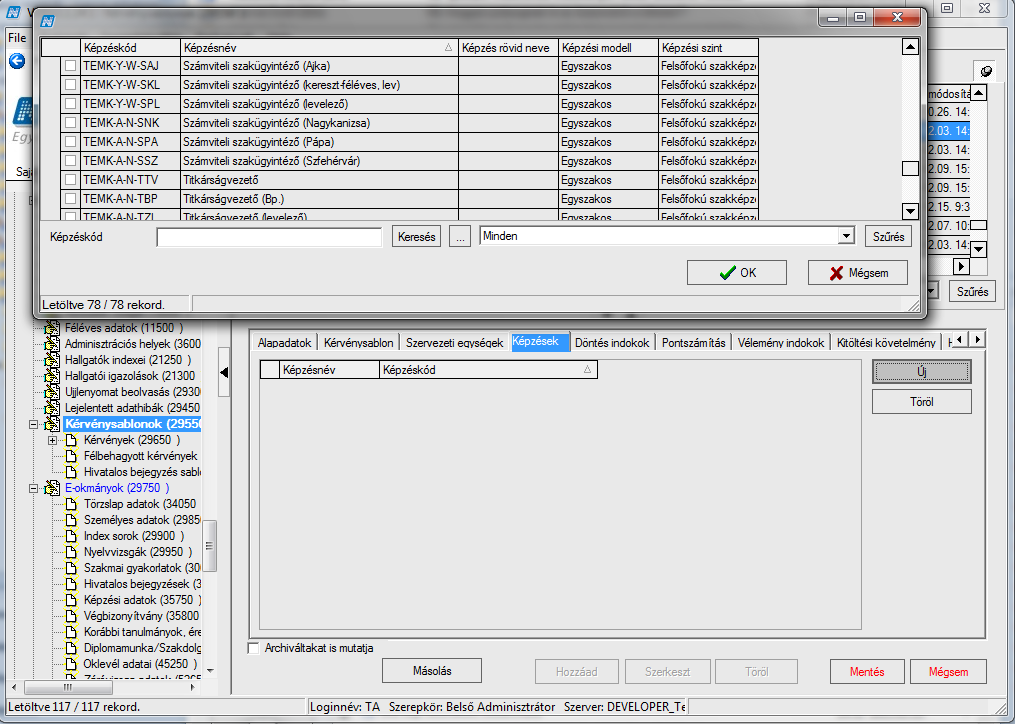Click the Másolás button
This screenshot has width=1015, height=724.
pos(432,671)
